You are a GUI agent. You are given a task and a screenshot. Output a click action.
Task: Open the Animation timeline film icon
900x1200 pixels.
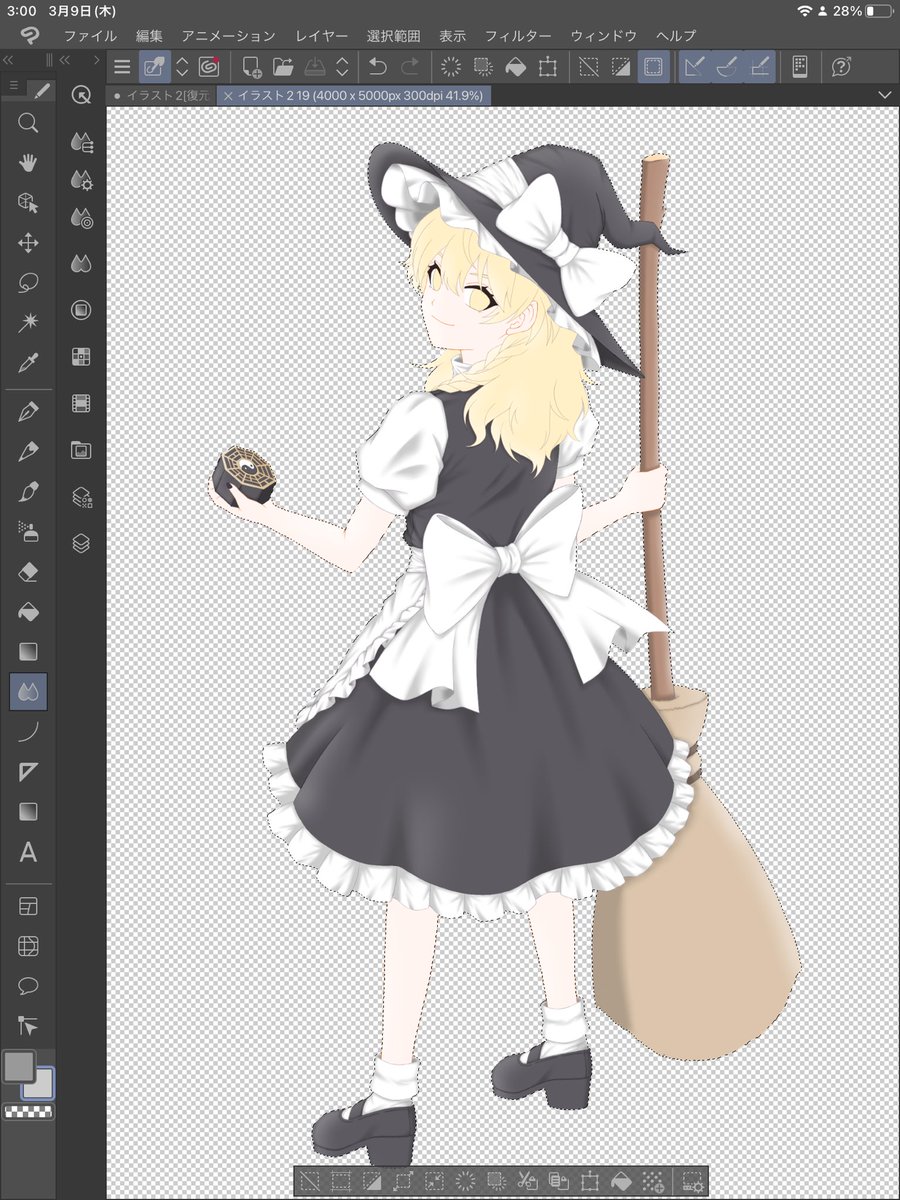(81, 404)
